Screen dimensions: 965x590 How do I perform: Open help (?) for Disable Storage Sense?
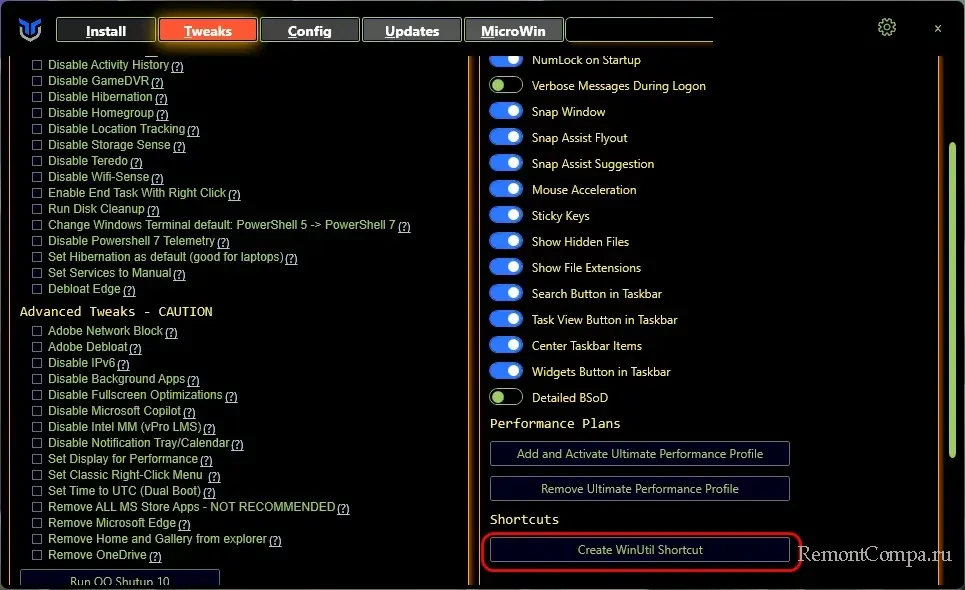pos(179,146)
